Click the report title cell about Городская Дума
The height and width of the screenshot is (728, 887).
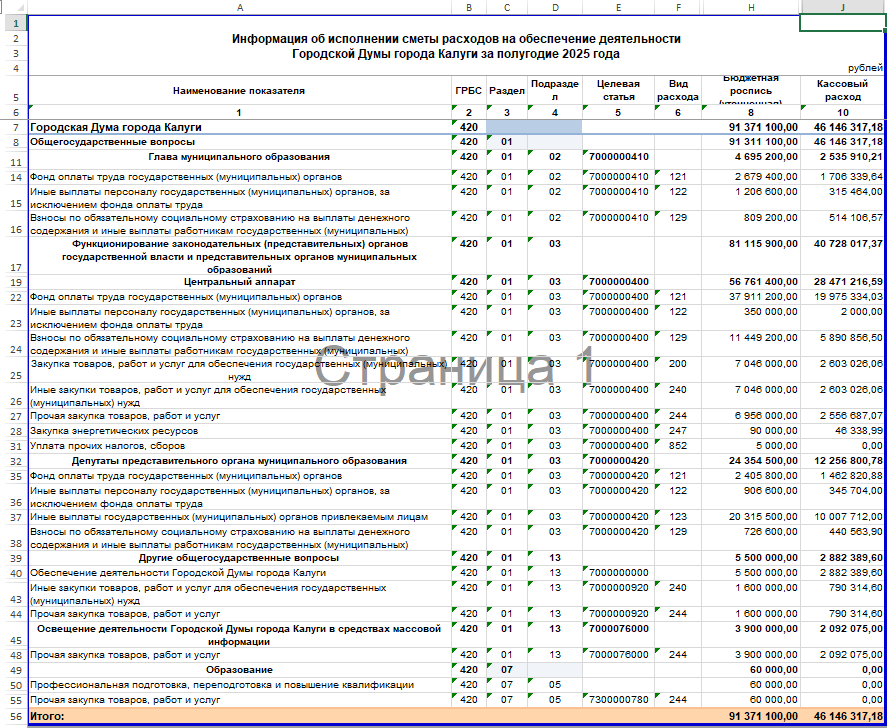point(456,46)
